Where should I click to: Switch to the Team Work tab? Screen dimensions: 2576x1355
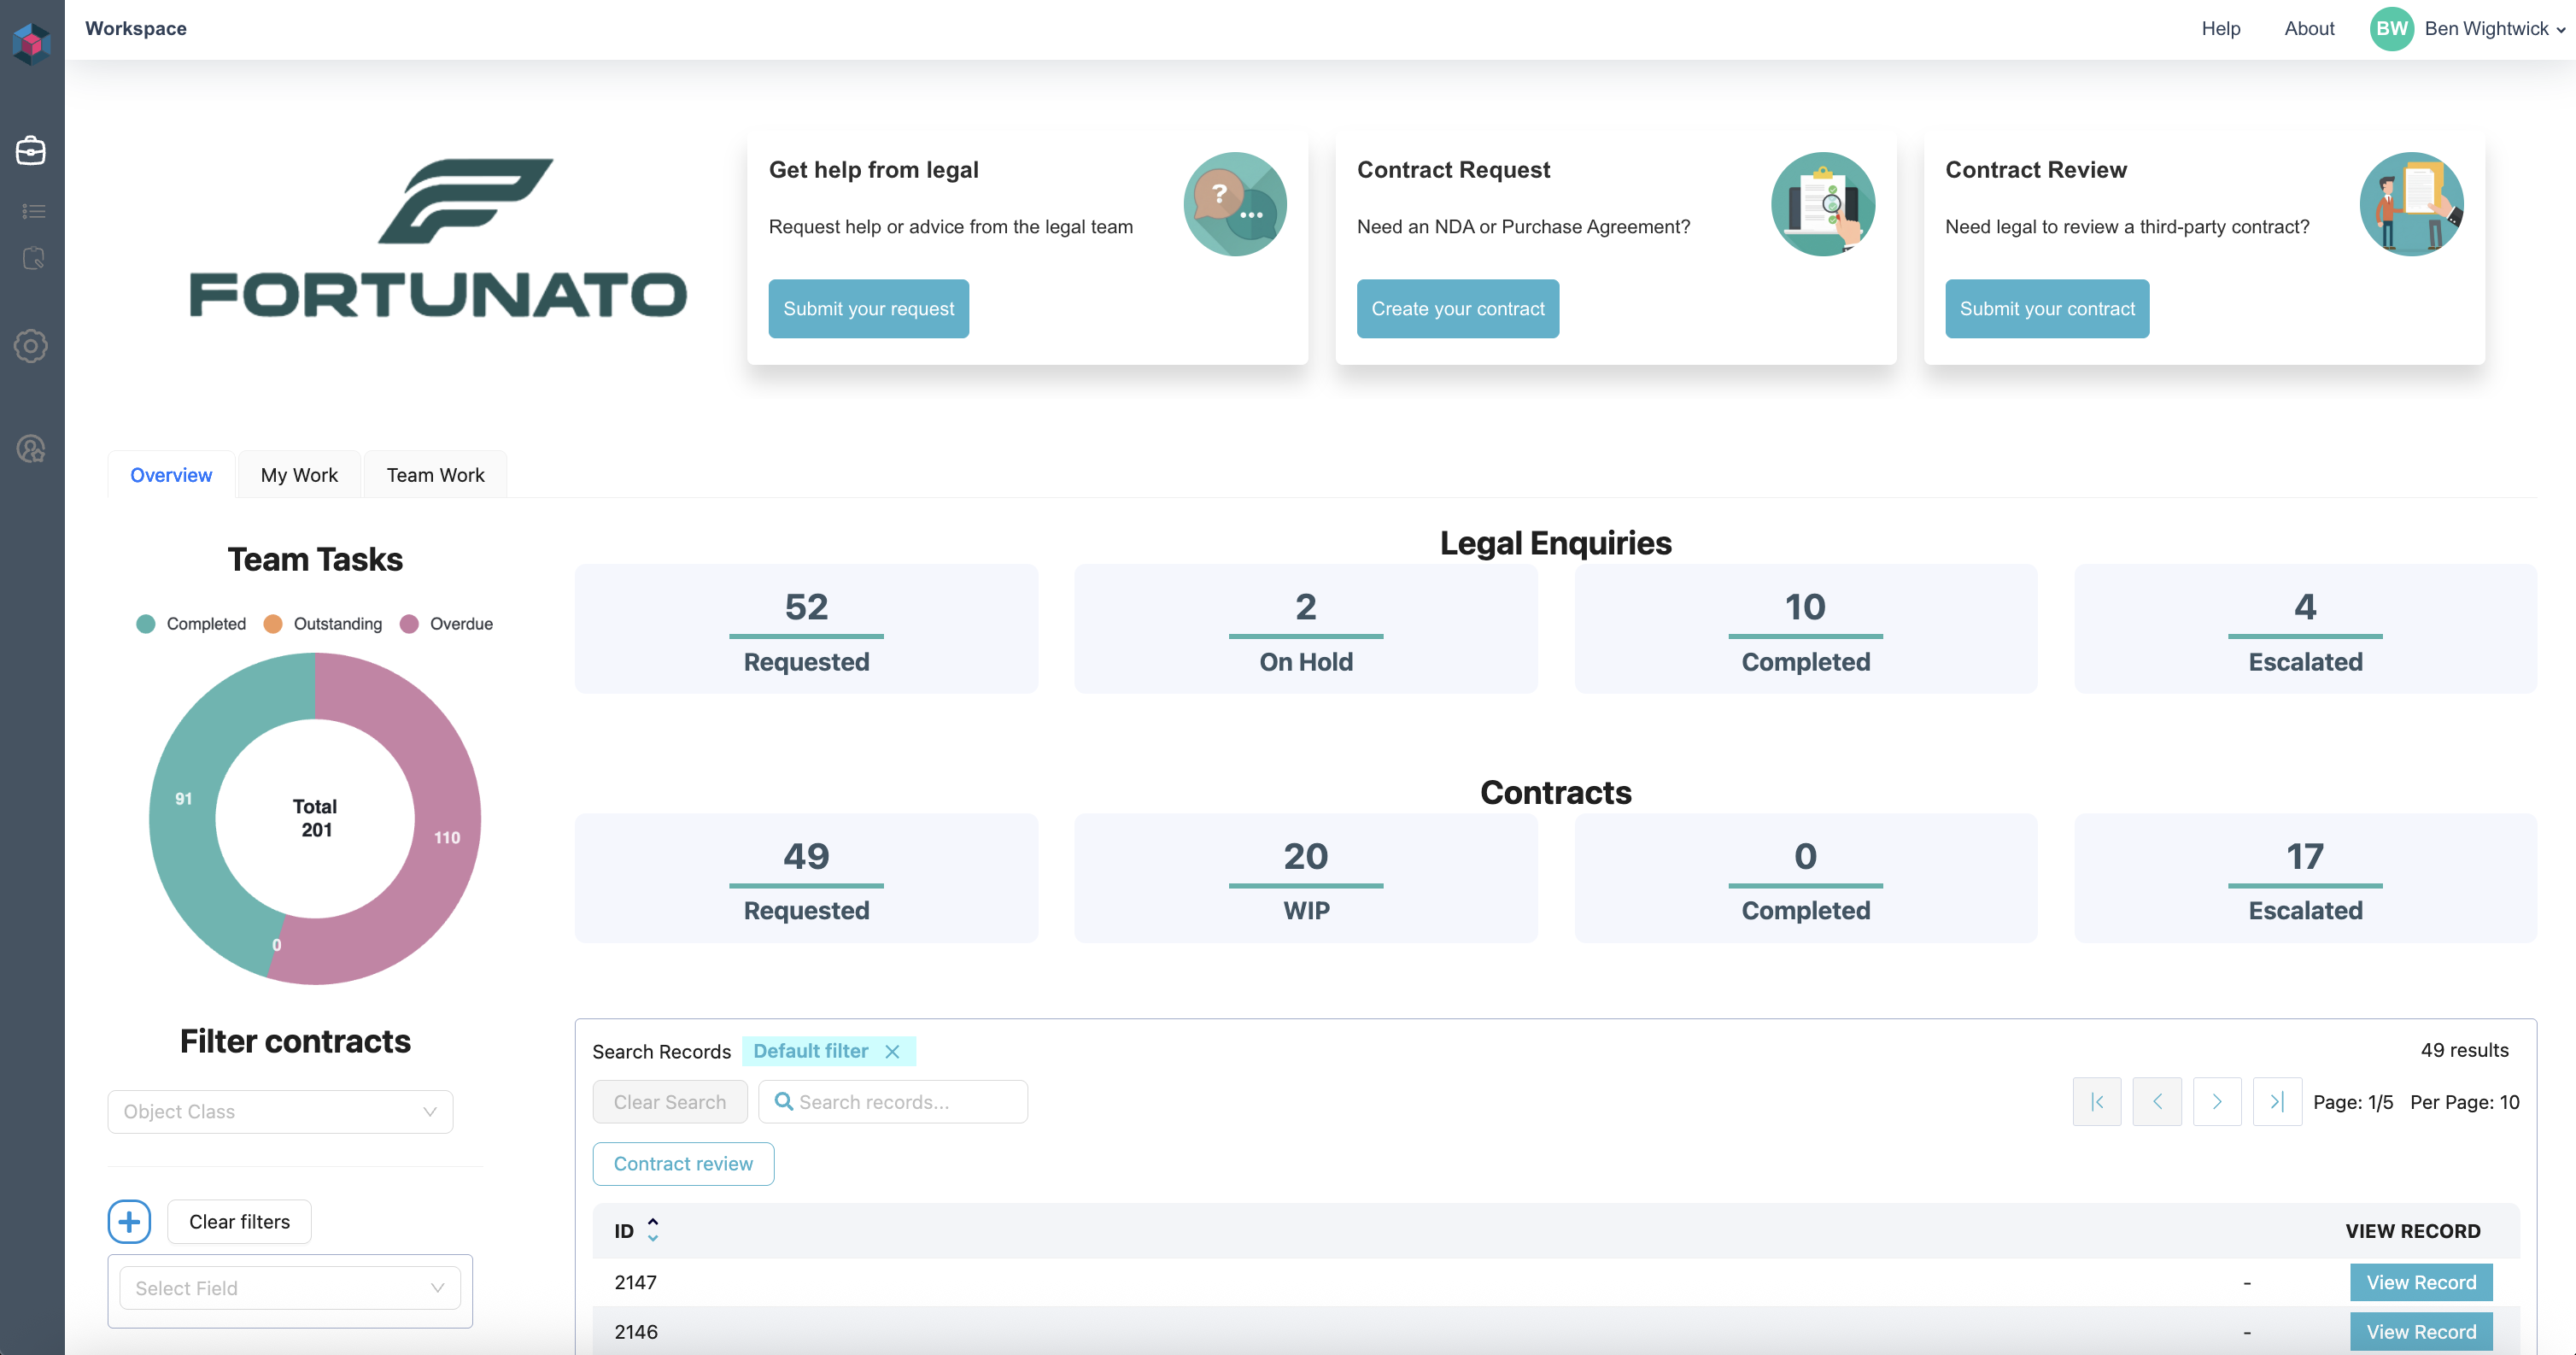pos(435,475)
